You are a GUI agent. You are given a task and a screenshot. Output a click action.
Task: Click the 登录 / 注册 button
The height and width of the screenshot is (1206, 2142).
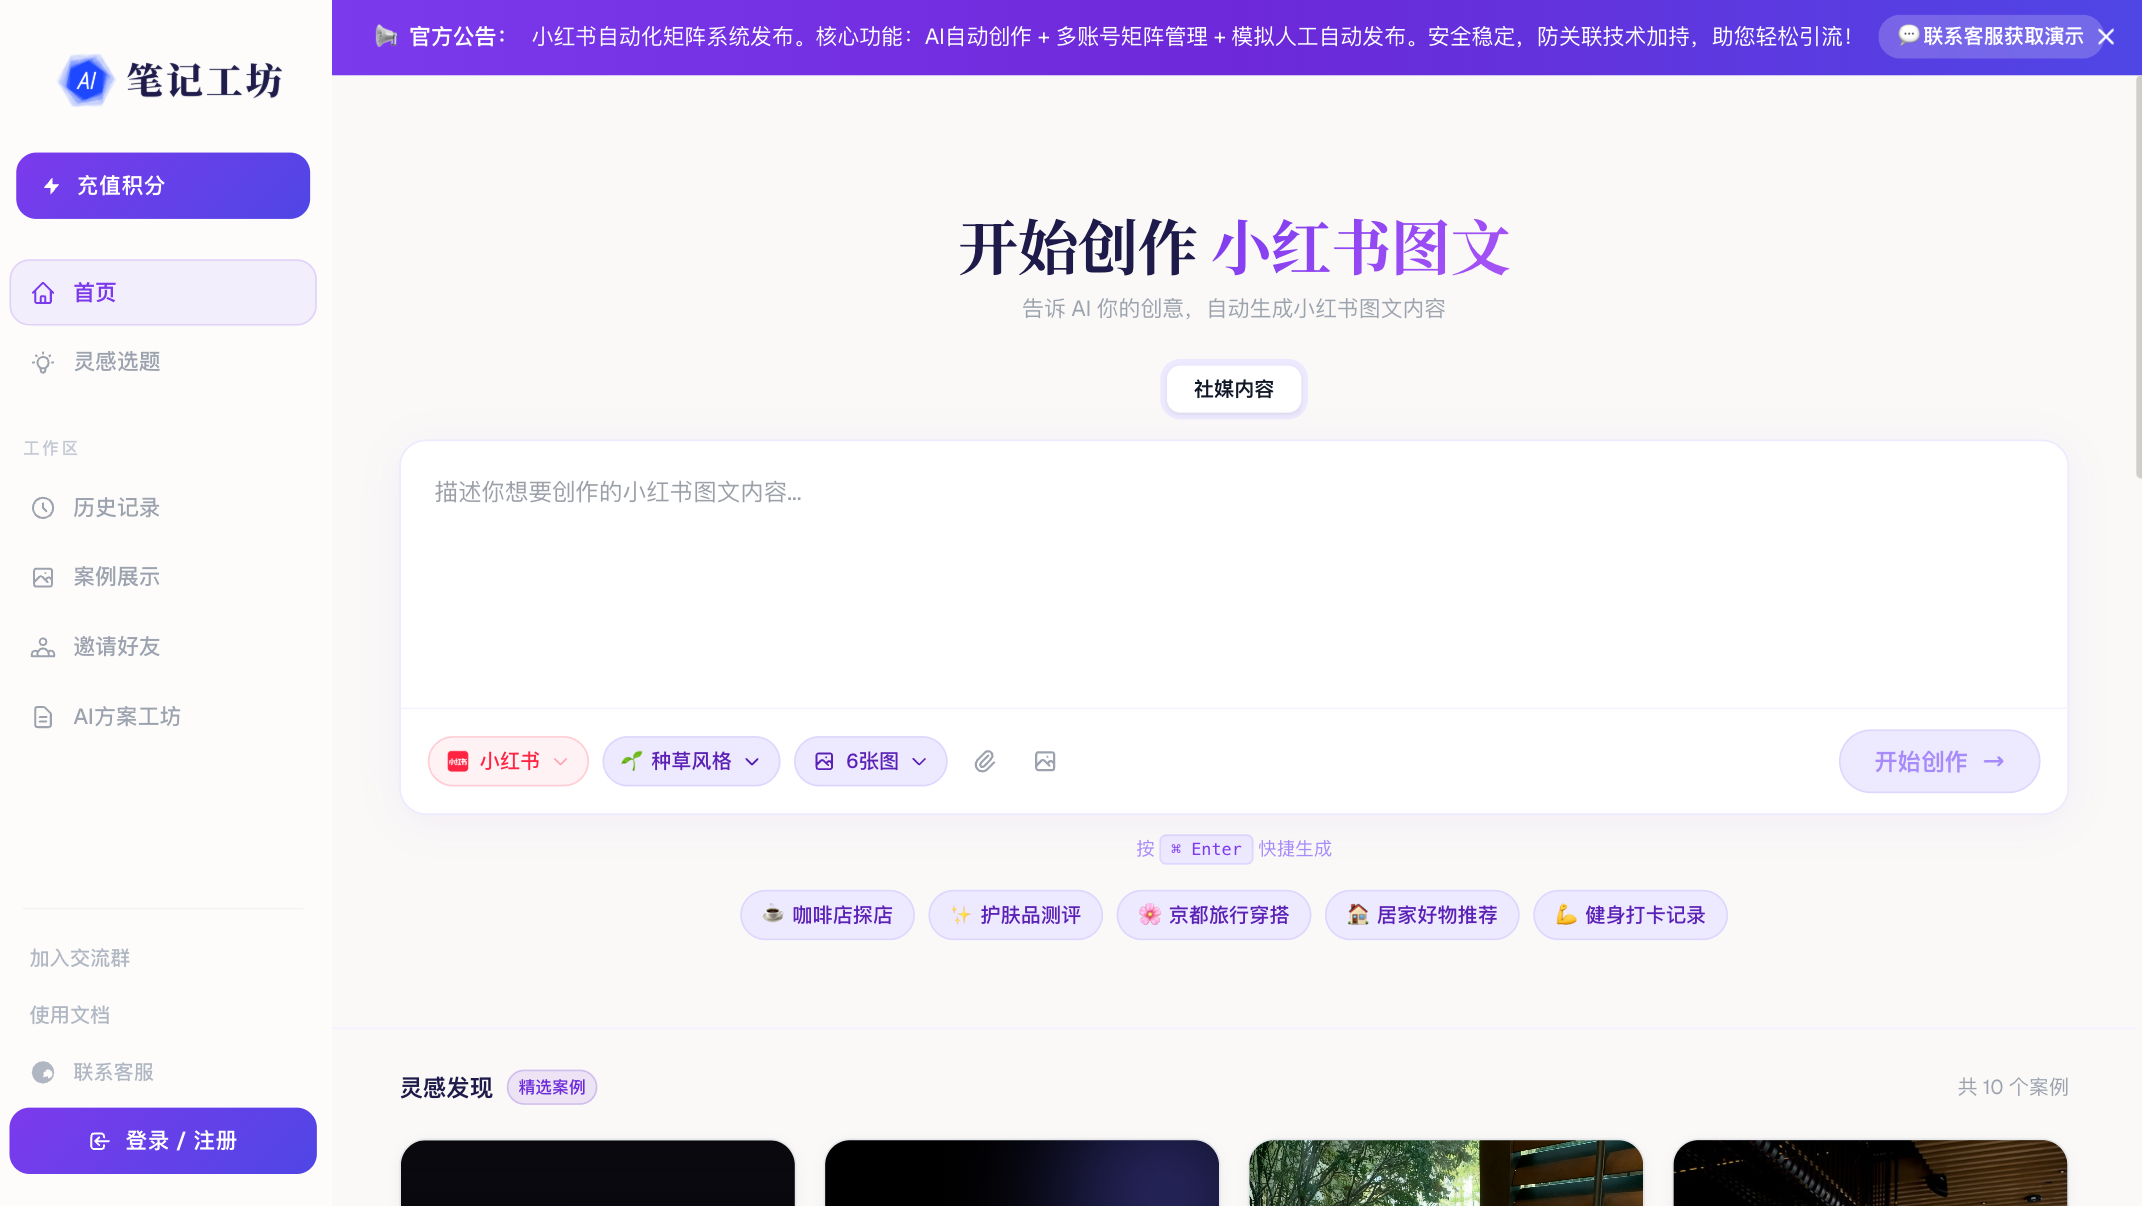point(163,1141)
